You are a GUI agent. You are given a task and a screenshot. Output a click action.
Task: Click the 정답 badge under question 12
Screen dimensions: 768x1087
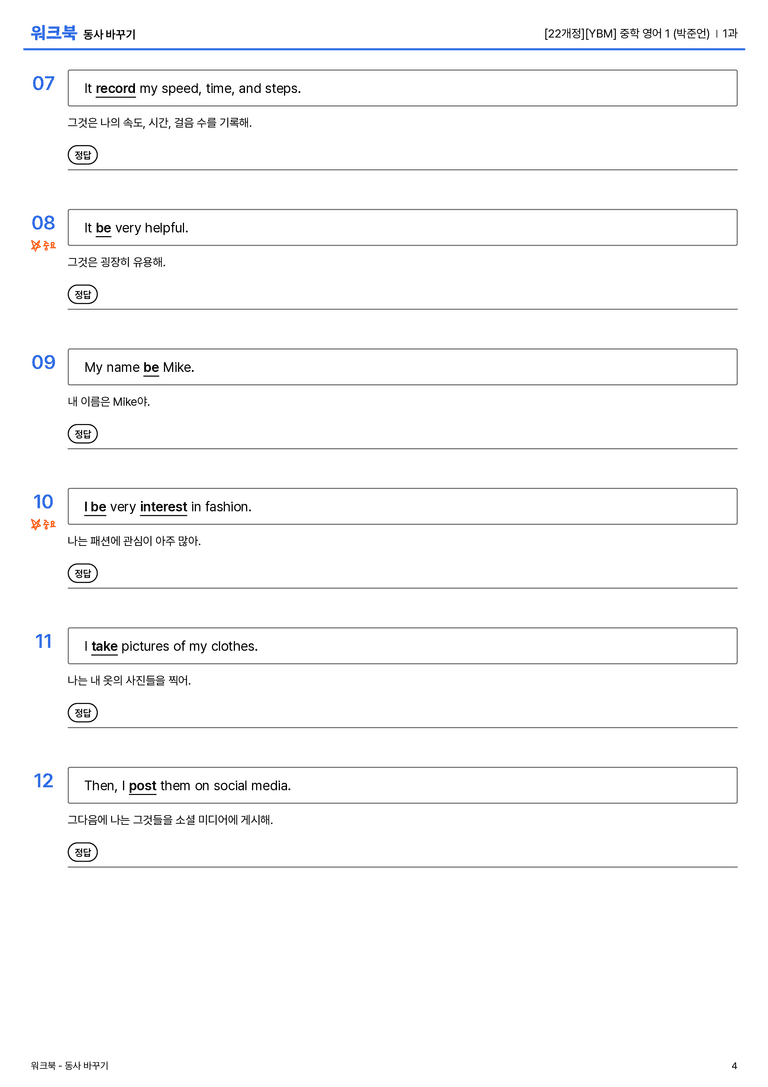(x=82, y=852)
